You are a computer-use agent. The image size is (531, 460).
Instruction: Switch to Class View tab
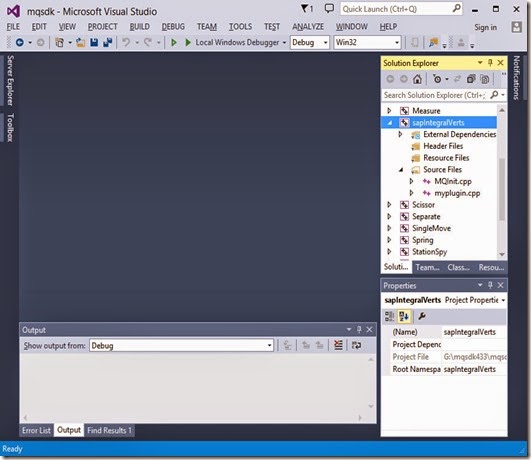click(458, 267)
